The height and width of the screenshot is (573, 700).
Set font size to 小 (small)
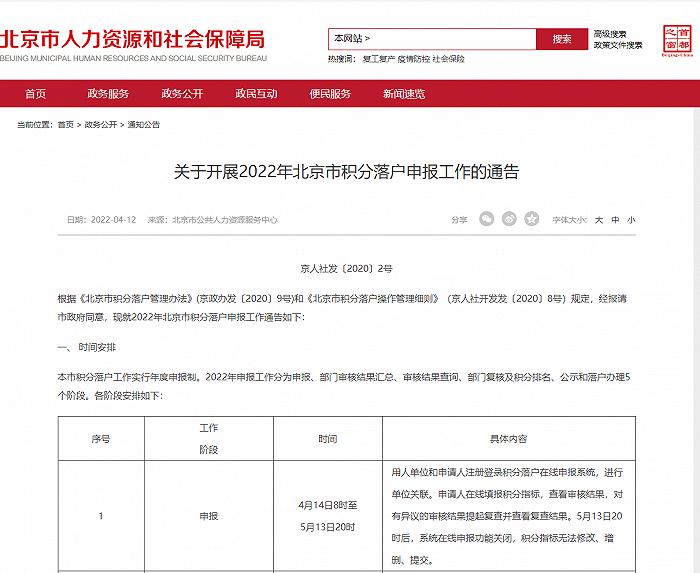point(631,220)
